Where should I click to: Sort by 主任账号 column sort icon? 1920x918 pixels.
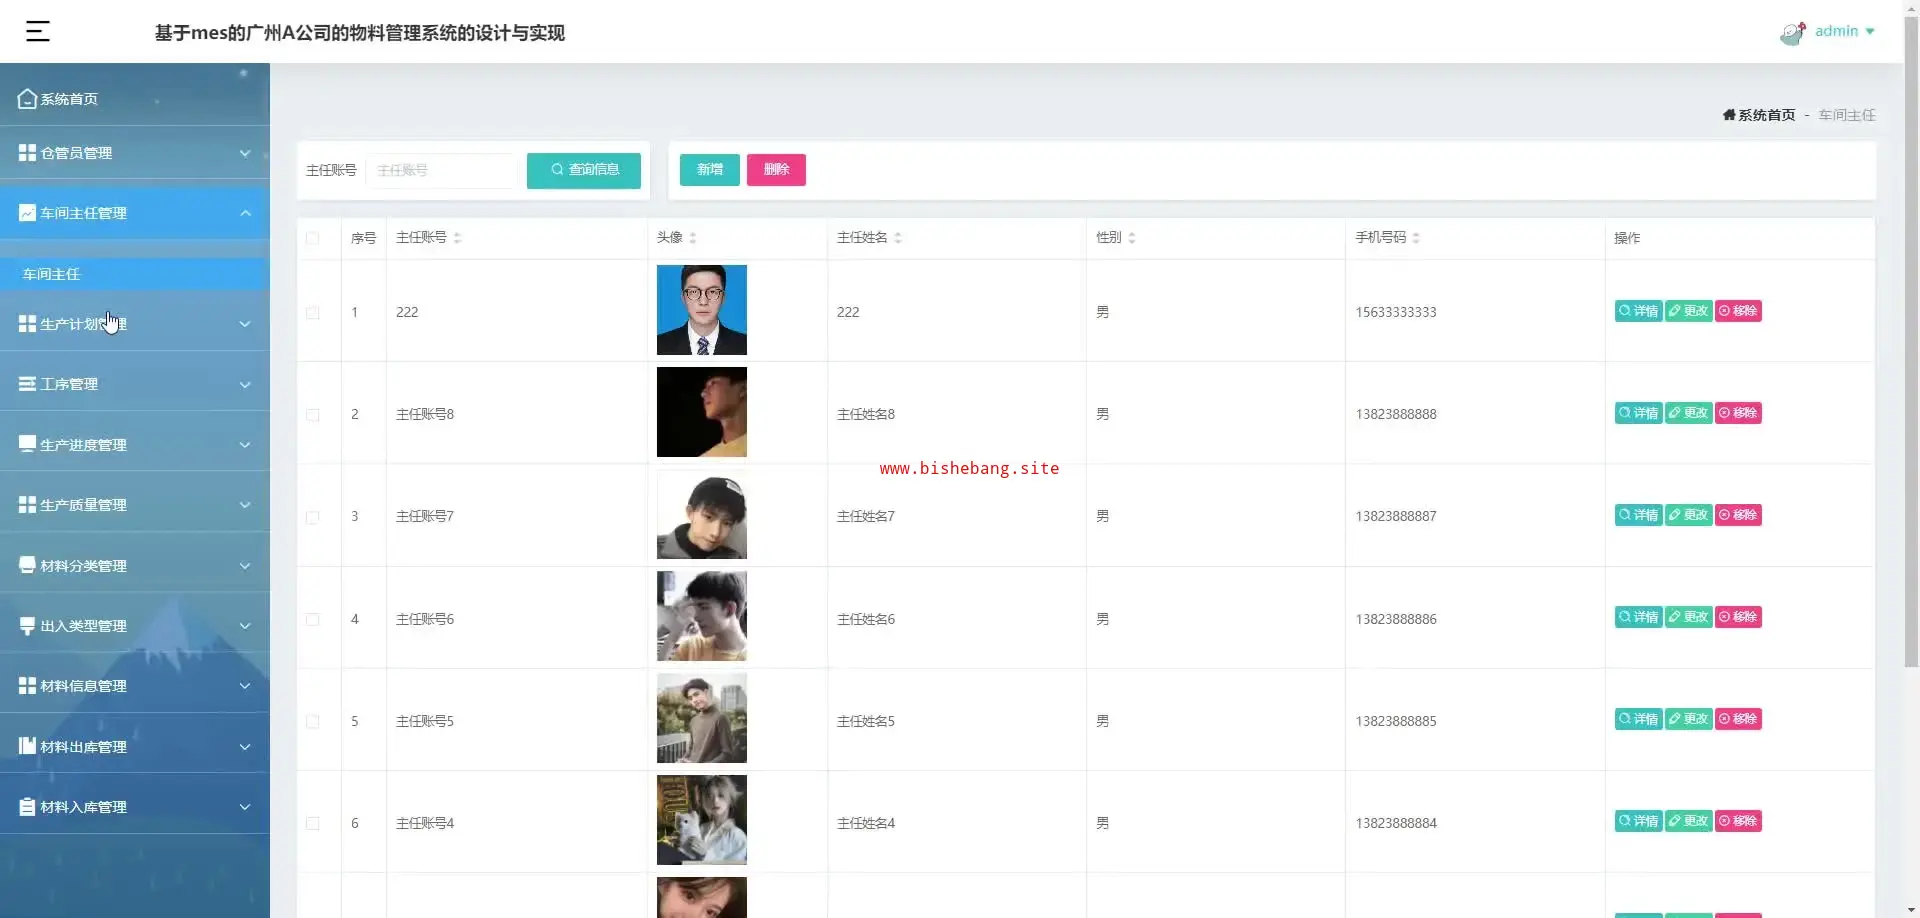tap(457, 238)
